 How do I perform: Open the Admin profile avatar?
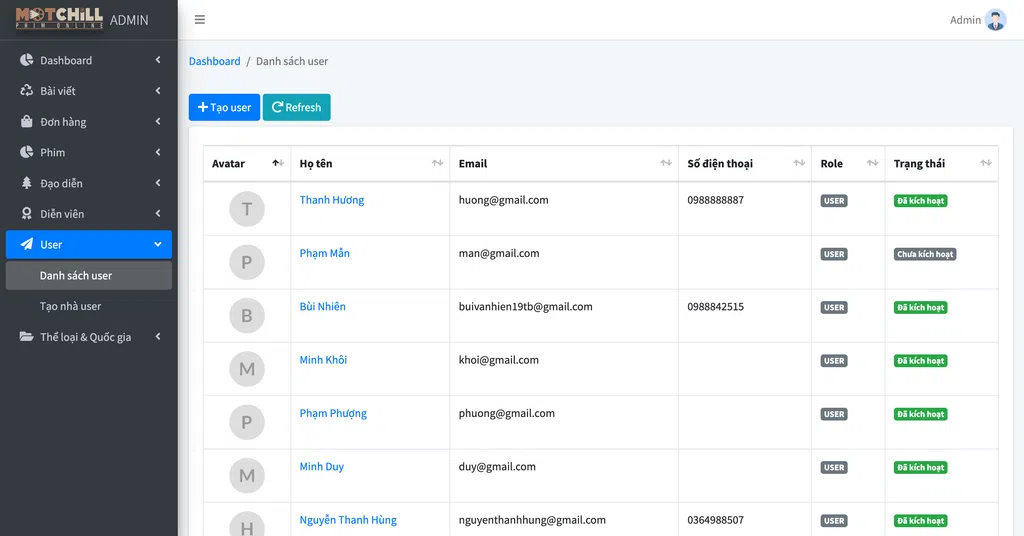[995, 20]
